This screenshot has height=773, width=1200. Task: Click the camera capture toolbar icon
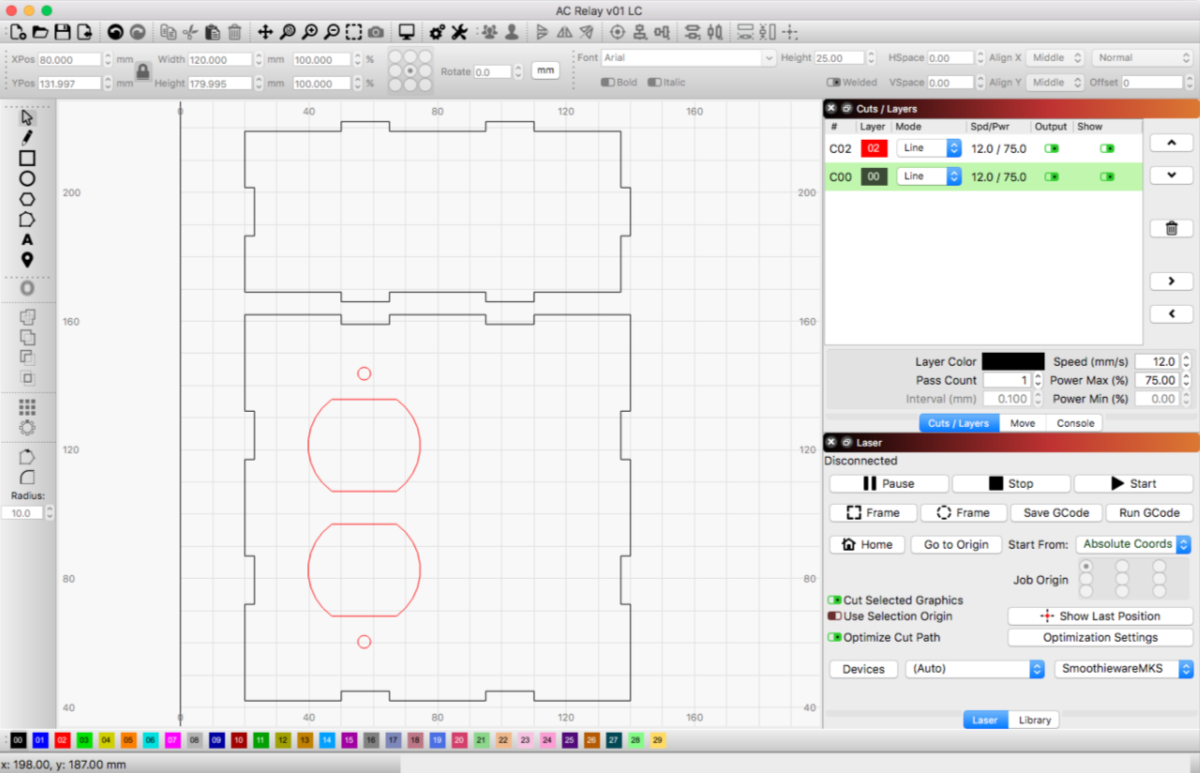coord(374,31)
